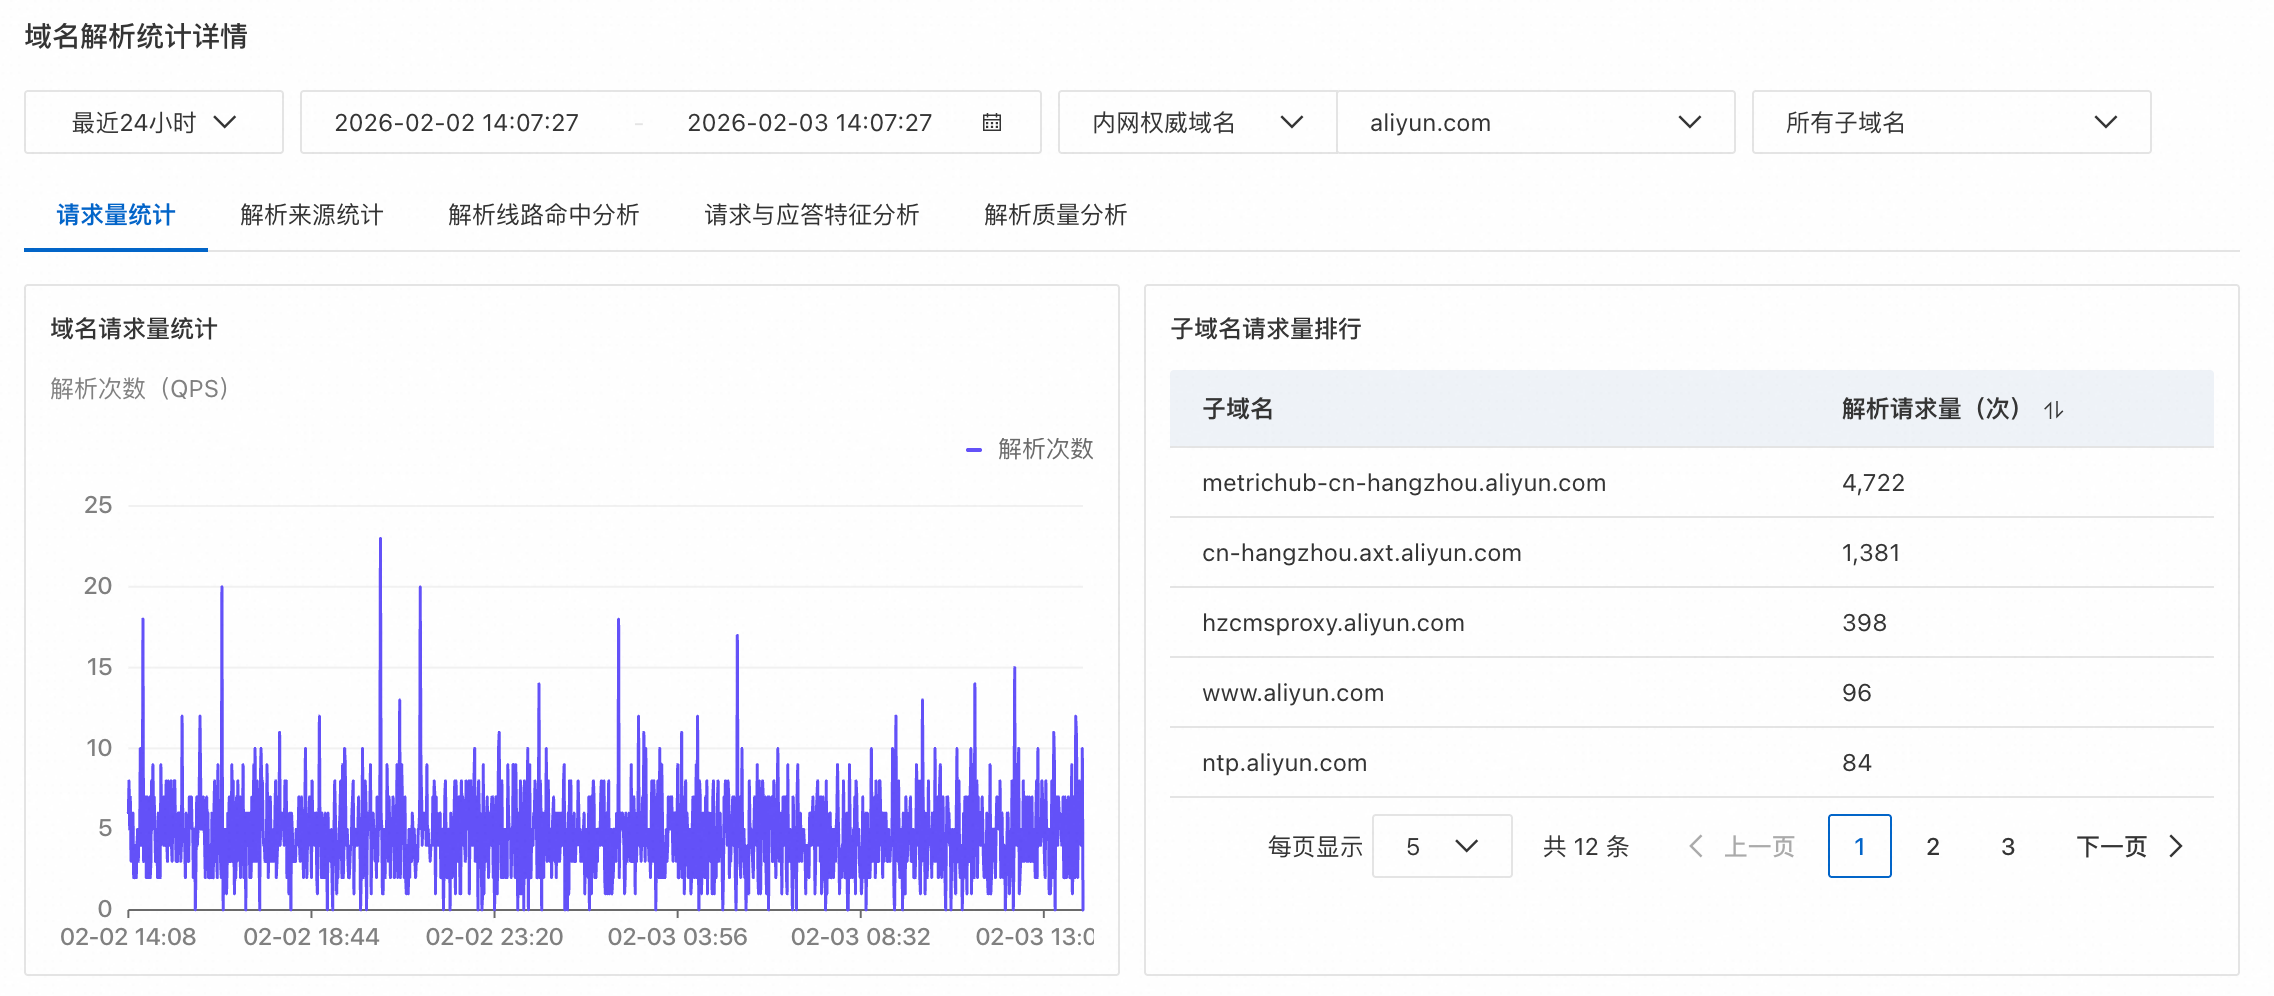This screenshot has width=2274, height=996.
Task: Select ntp.aliyun.com subdomain row
Action: (1692, 763)
